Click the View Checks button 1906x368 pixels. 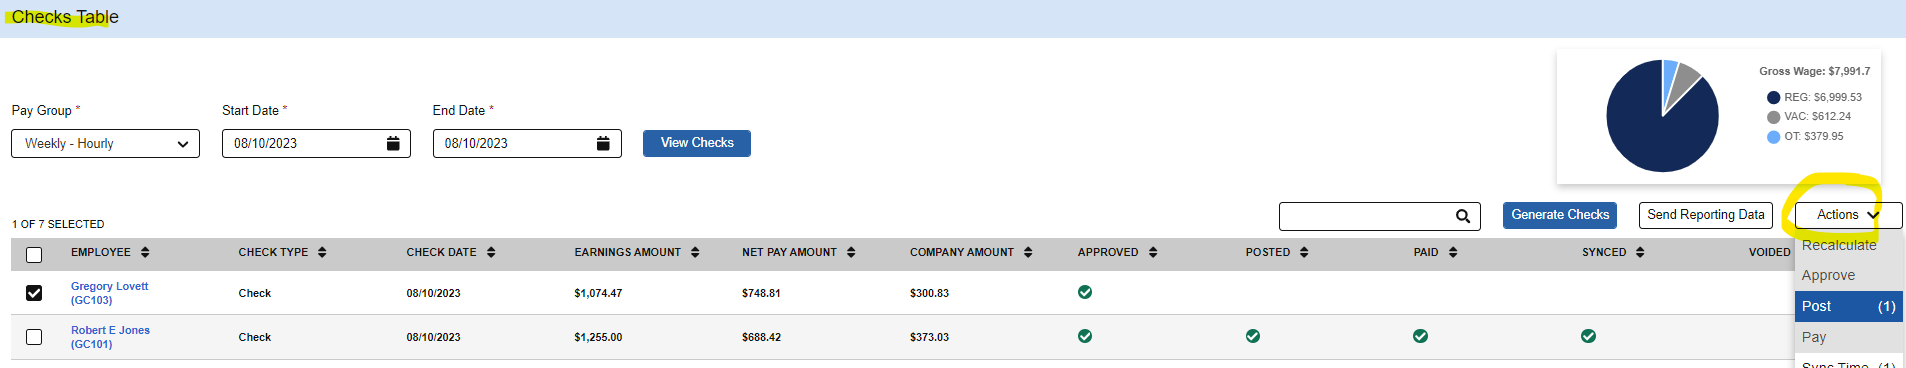pos(697,143)
